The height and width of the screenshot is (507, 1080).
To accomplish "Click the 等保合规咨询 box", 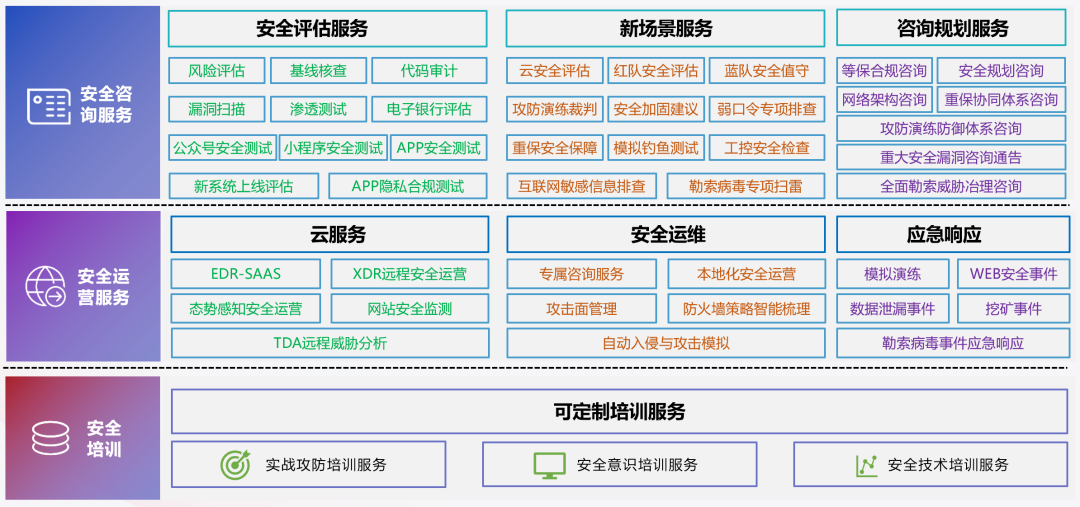I will point(884,71).
